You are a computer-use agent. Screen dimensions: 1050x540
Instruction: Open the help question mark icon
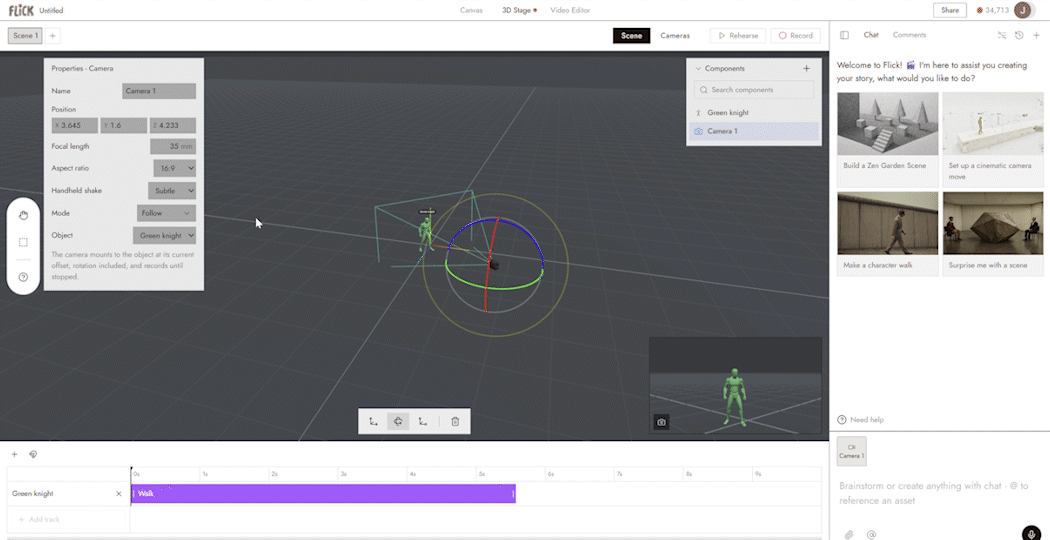point(23,277)
